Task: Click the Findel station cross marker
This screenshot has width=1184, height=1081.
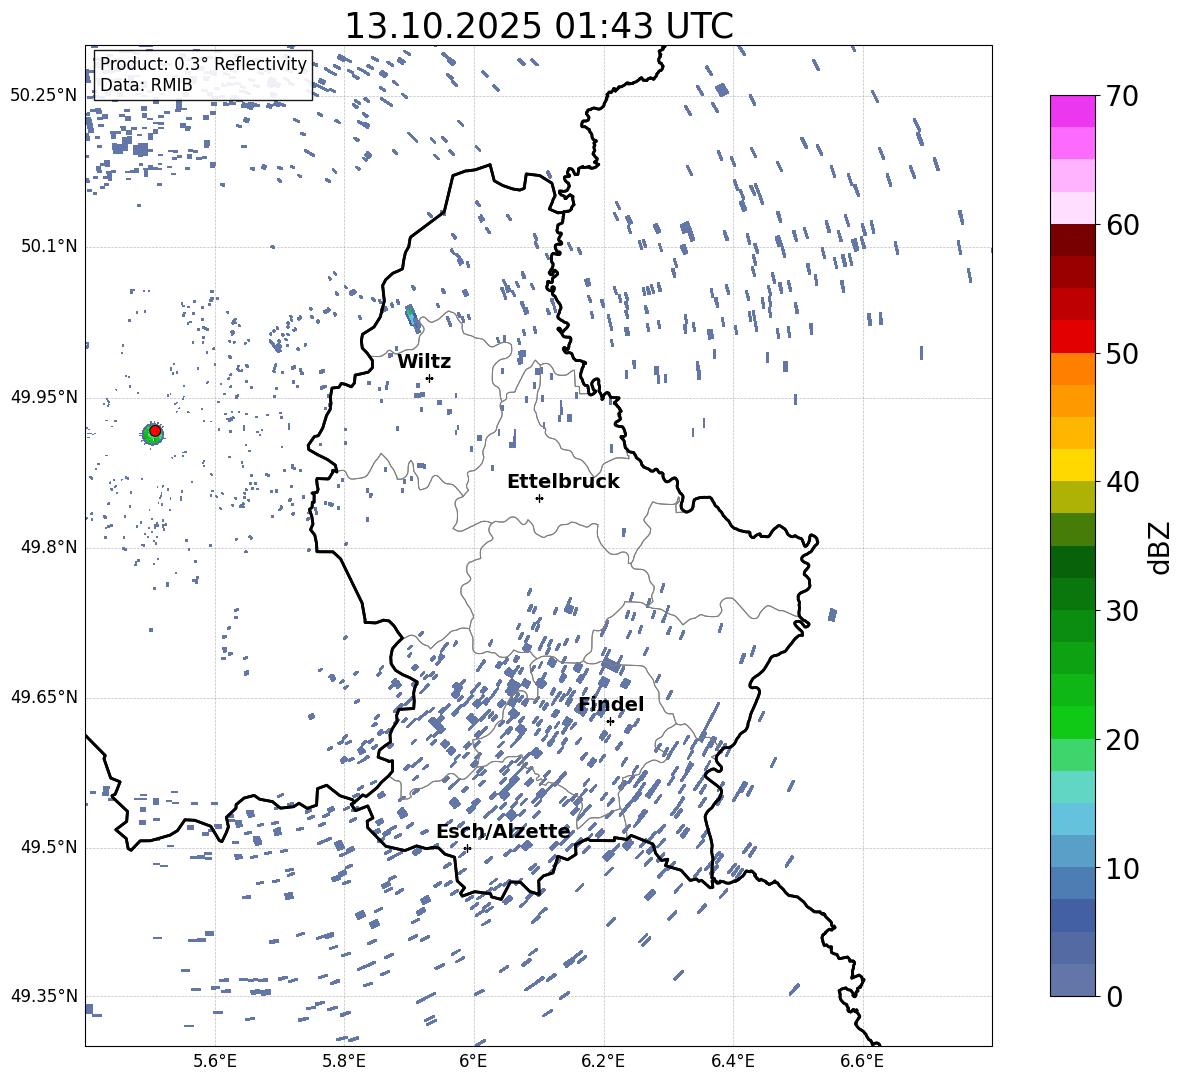Action: pos(610,721)
